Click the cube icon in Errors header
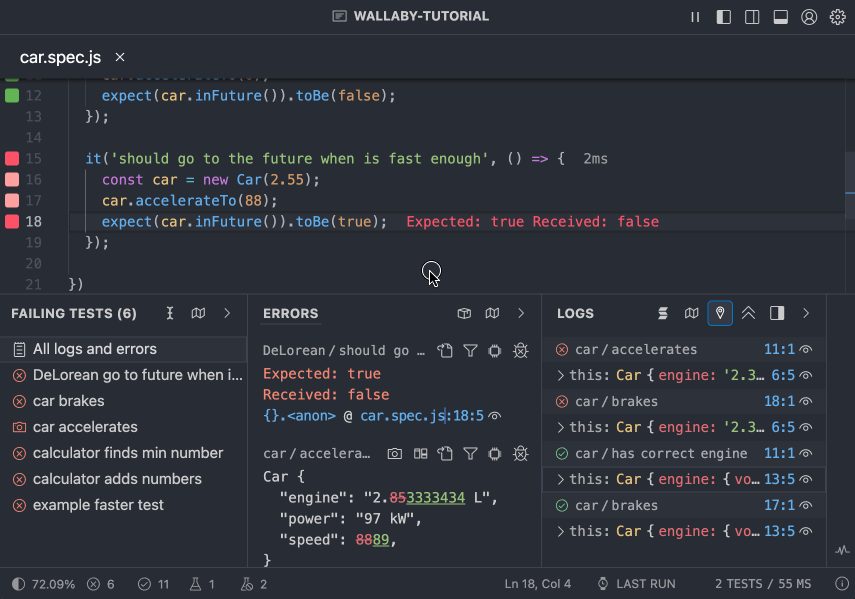This screenshot has height=599, width=855. [x=464, y=313]
